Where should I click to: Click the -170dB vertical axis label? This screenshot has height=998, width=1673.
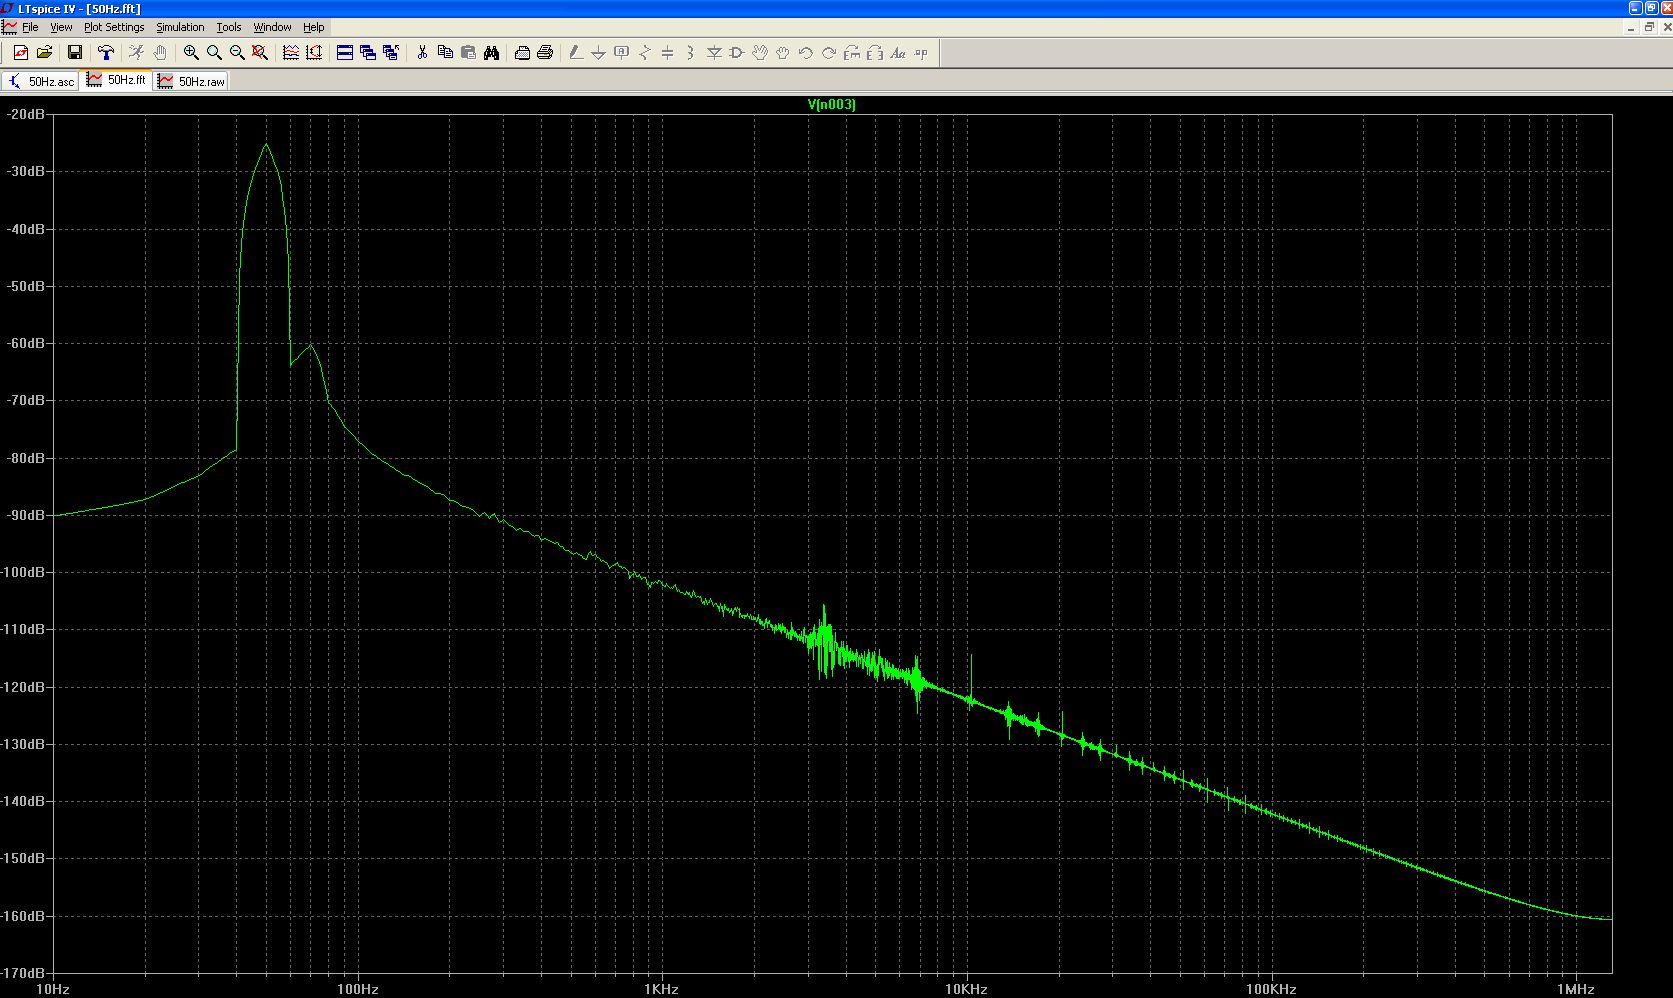(x=25, y=972)
